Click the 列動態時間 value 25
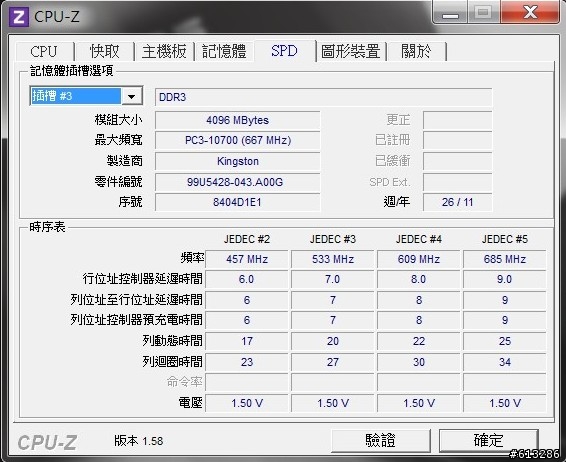Screen dimensions: 566x462 505,341
